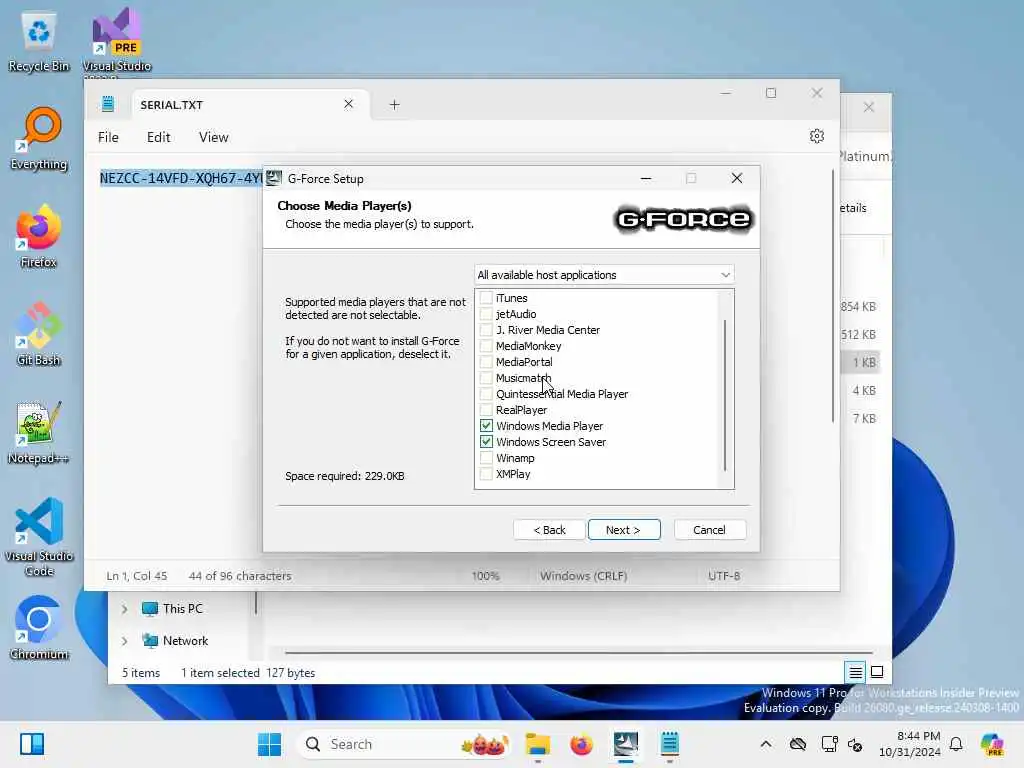Click the media player list scrollbar
The width and height of the screenshot is (1024, 768).
pos(725,395)
